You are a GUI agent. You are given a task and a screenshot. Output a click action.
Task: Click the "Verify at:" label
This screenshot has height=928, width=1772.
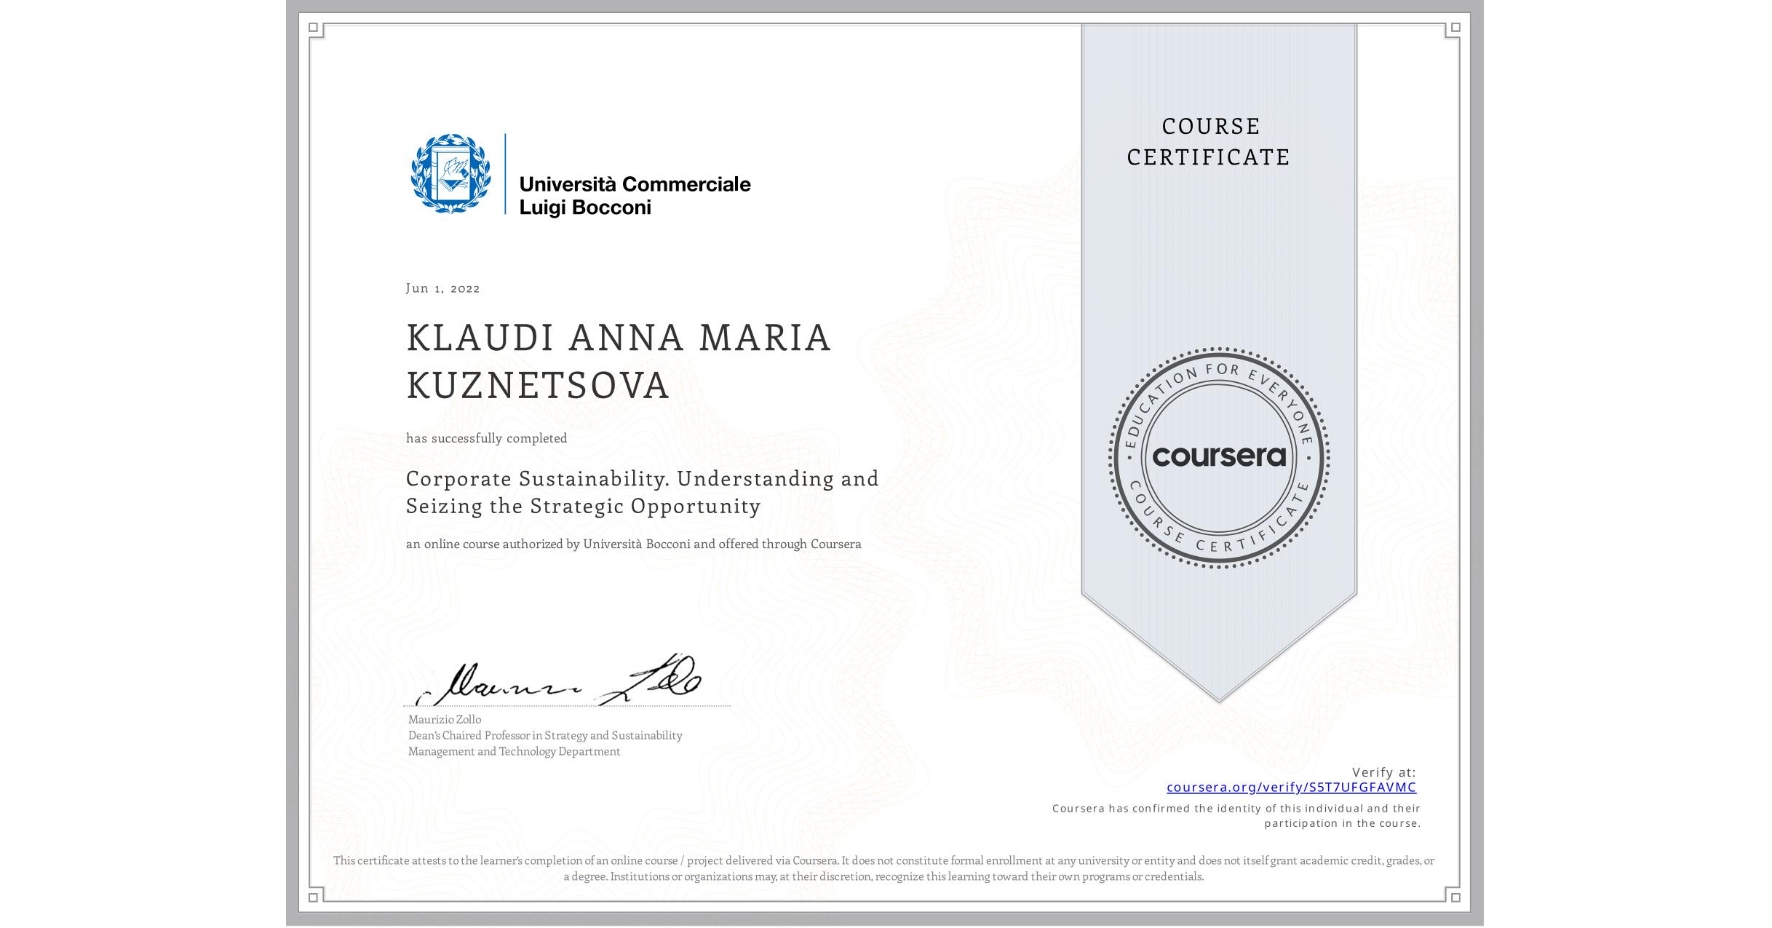pos(1384,771)
